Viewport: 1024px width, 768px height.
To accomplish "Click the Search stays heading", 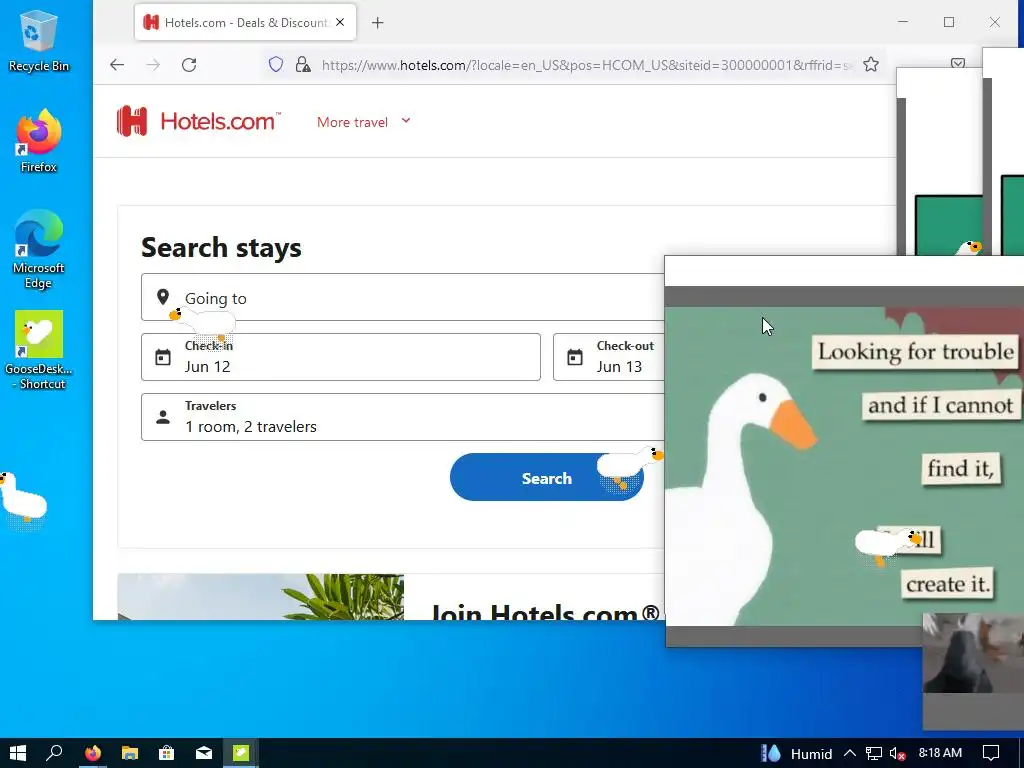I will click(221, 248).
